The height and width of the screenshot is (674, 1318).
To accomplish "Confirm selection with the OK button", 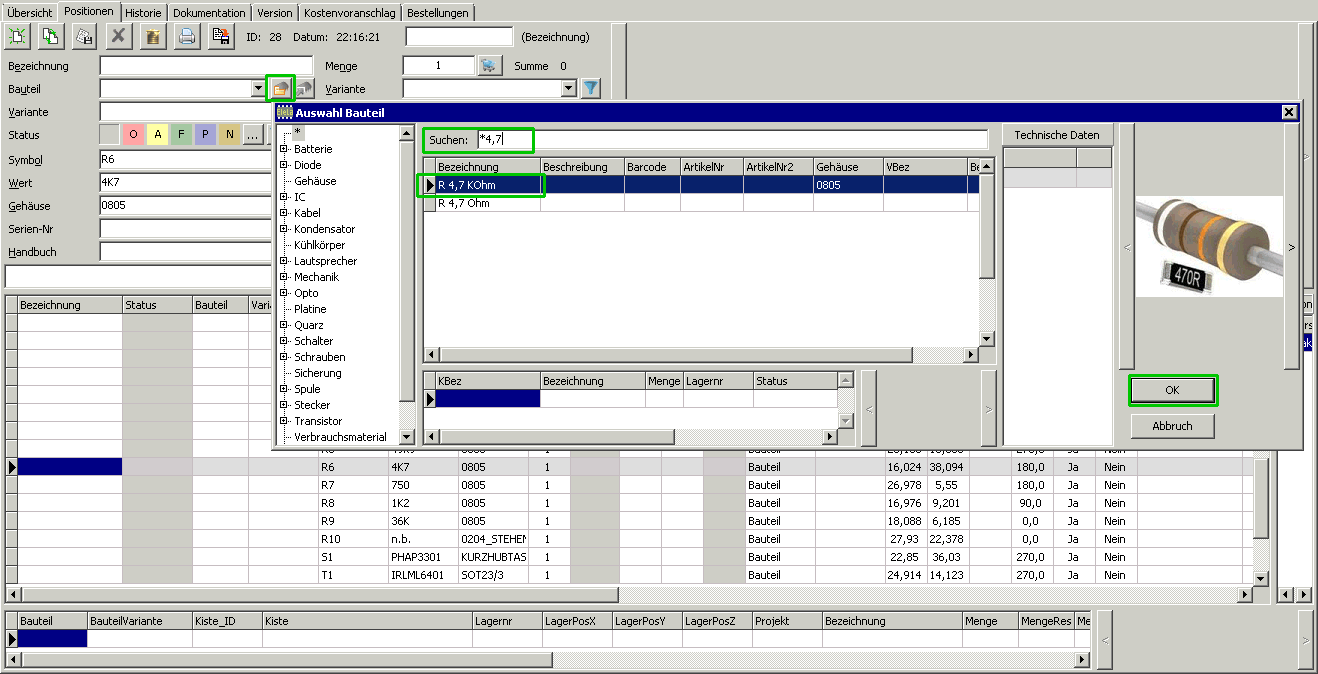I will (x=1172, y=391).
